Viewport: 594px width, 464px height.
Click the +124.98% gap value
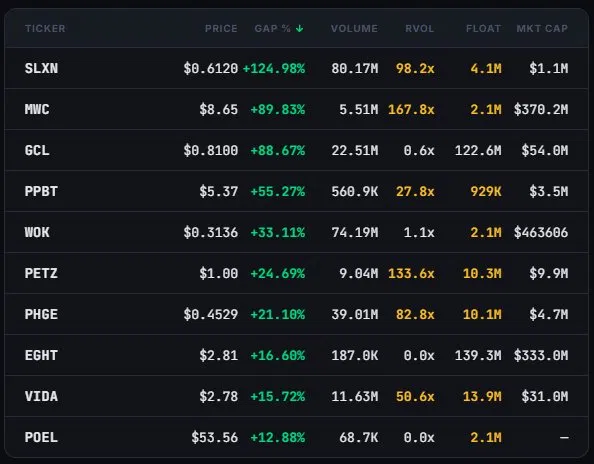click(274, 69)
